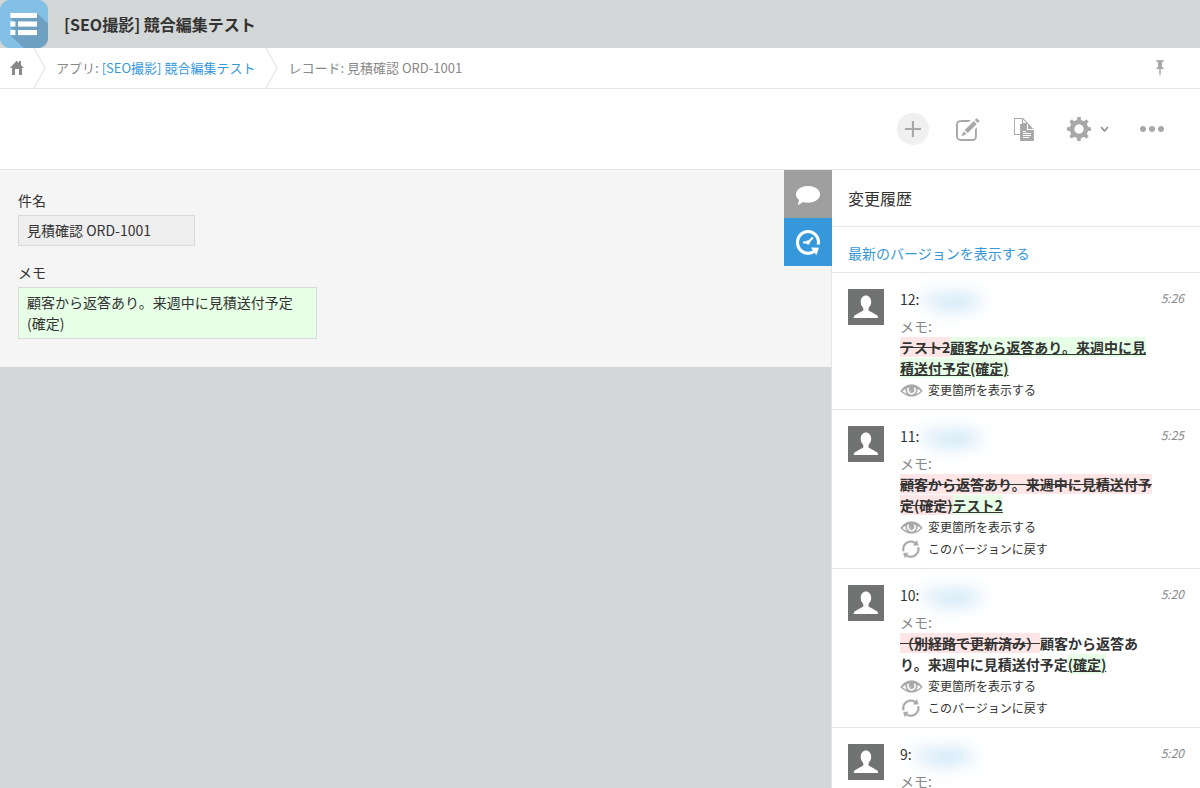The width and height of the screenshot is (1200, 788).
Task: Revert to version 10
Action: [975, 708]
